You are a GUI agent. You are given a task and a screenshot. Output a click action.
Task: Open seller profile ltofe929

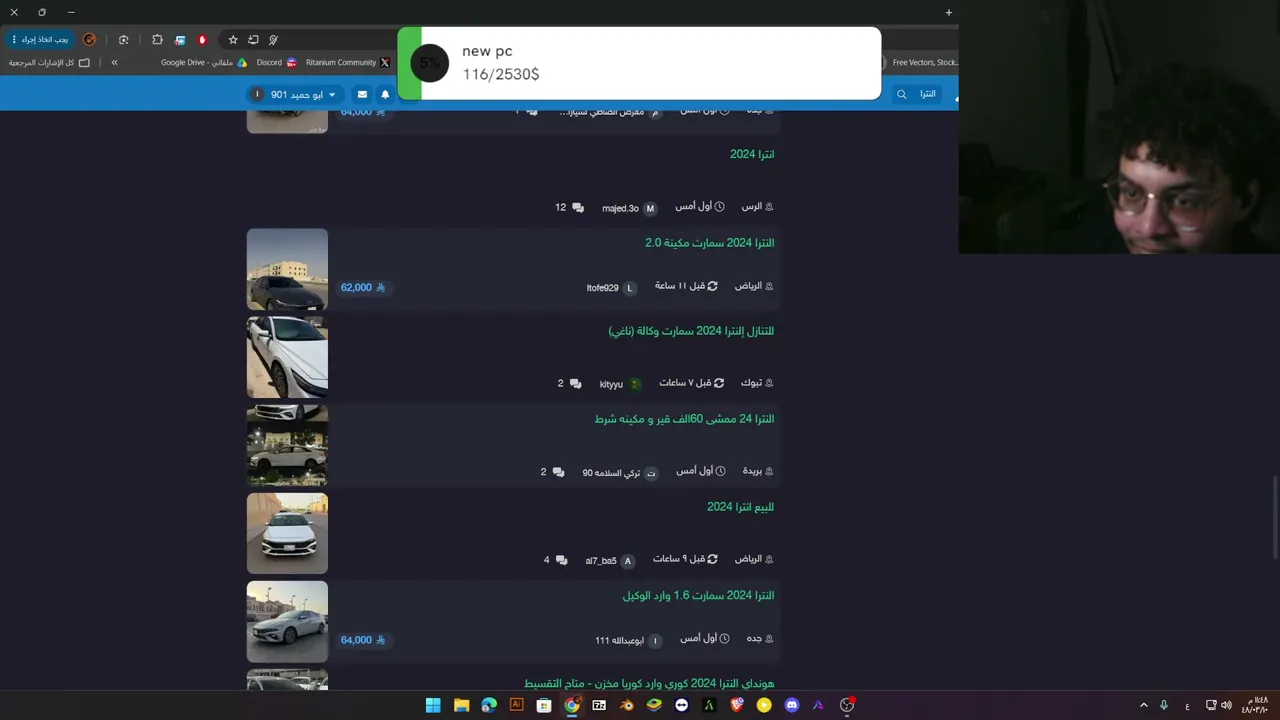(x=611, y=288)
